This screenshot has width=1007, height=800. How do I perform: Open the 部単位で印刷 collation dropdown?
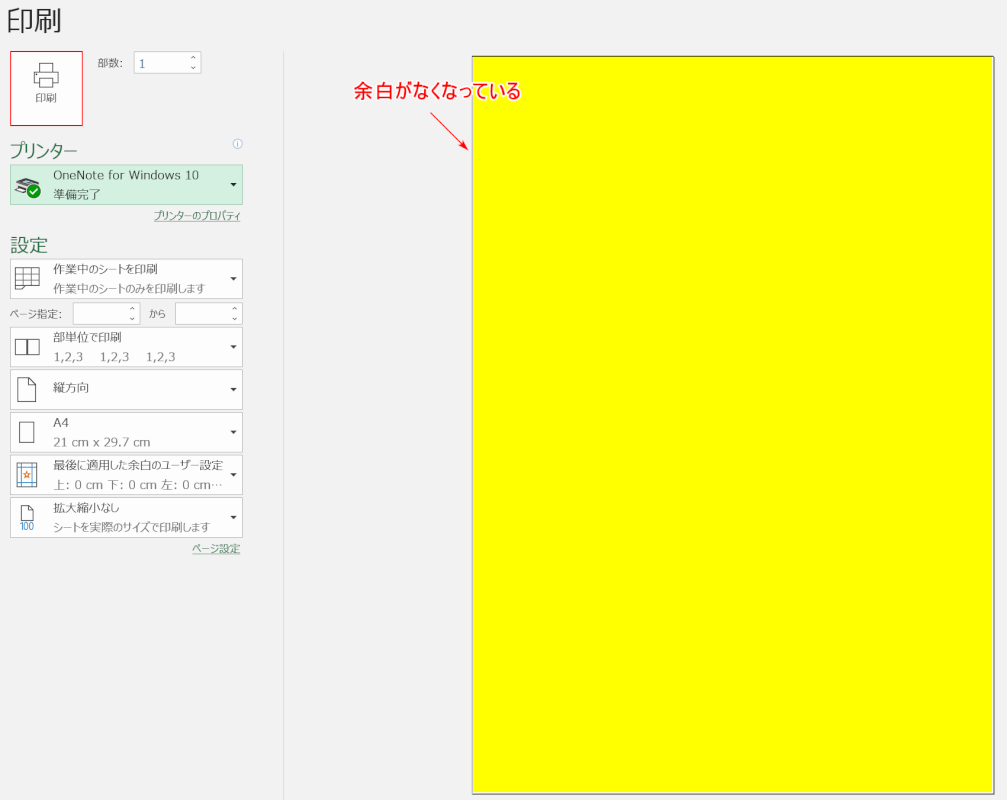[x=127, y=347]
